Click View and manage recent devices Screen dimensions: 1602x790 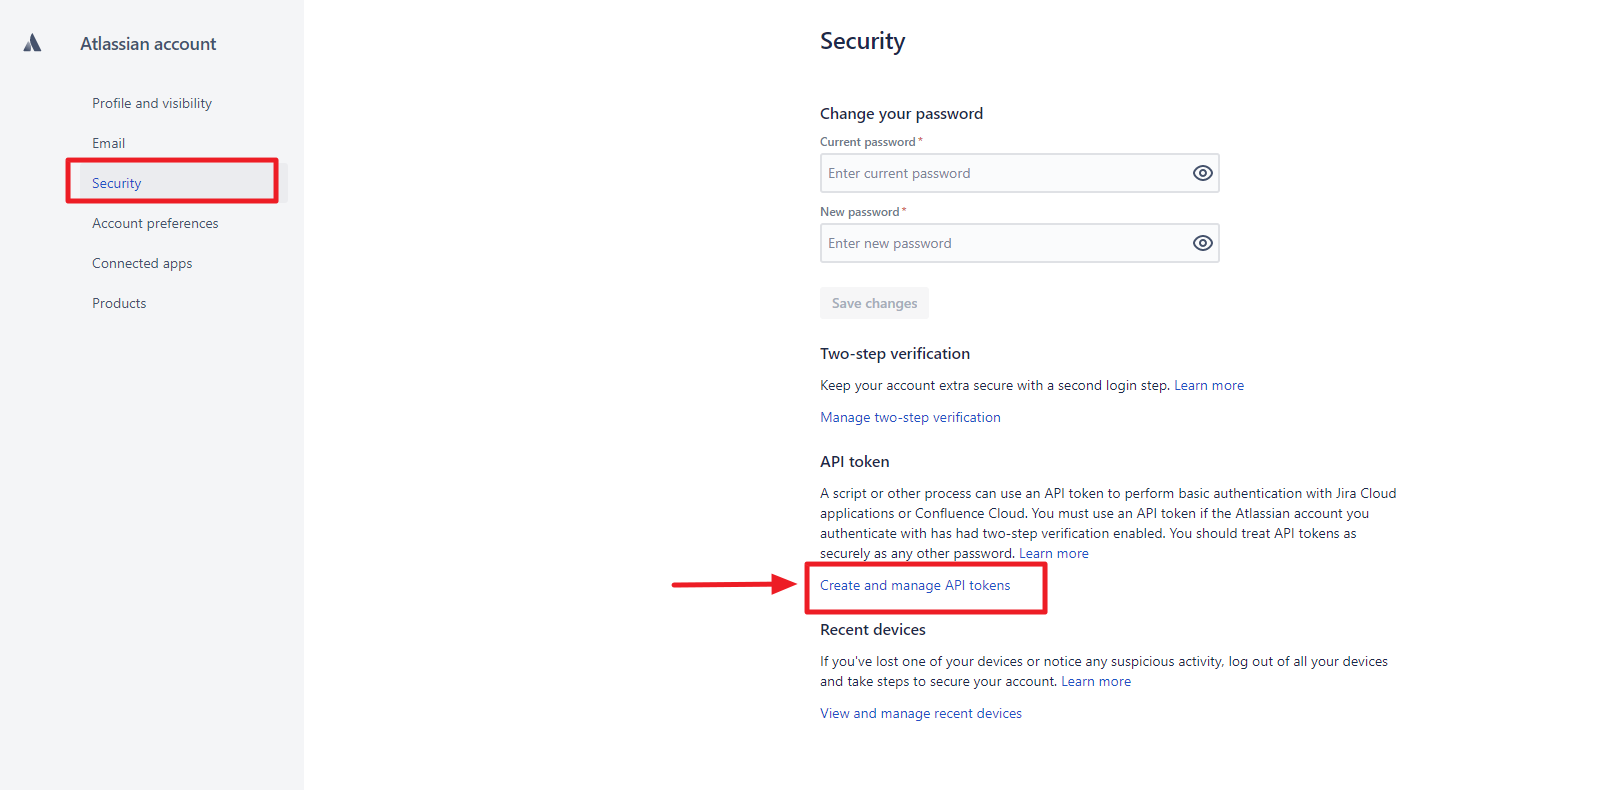(921, 713)
